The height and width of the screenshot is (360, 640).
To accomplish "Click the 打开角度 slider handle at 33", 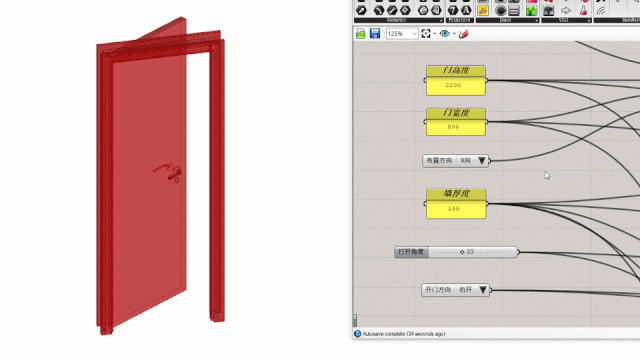I will pos(462,252).
